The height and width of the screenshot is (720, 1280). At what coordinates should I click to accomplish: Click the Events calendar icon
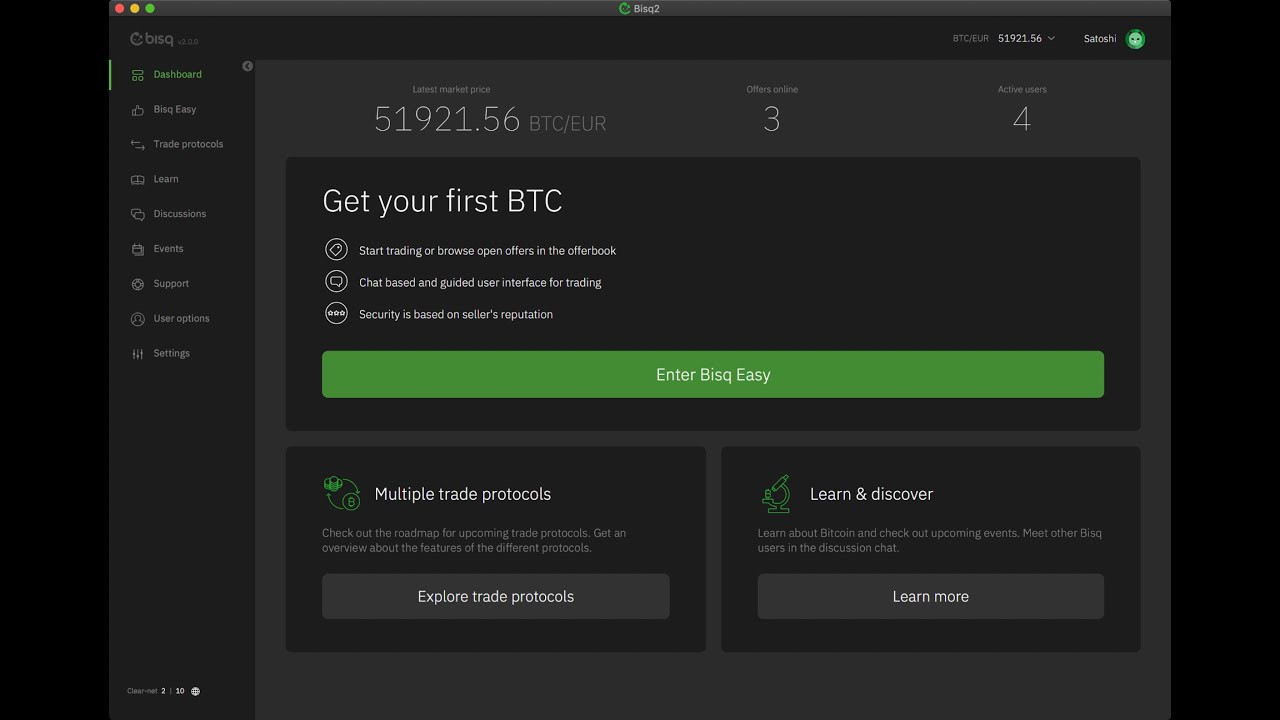[138, 249]
